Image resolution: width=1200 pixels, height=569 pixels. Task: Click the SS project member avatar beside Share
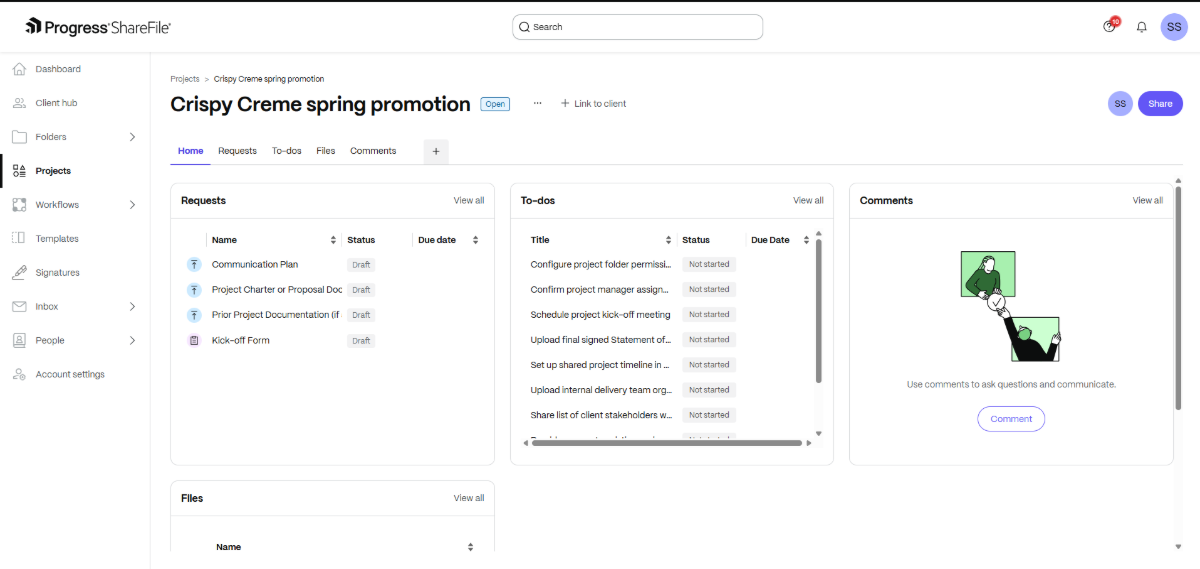click(x=1120, y=104)
